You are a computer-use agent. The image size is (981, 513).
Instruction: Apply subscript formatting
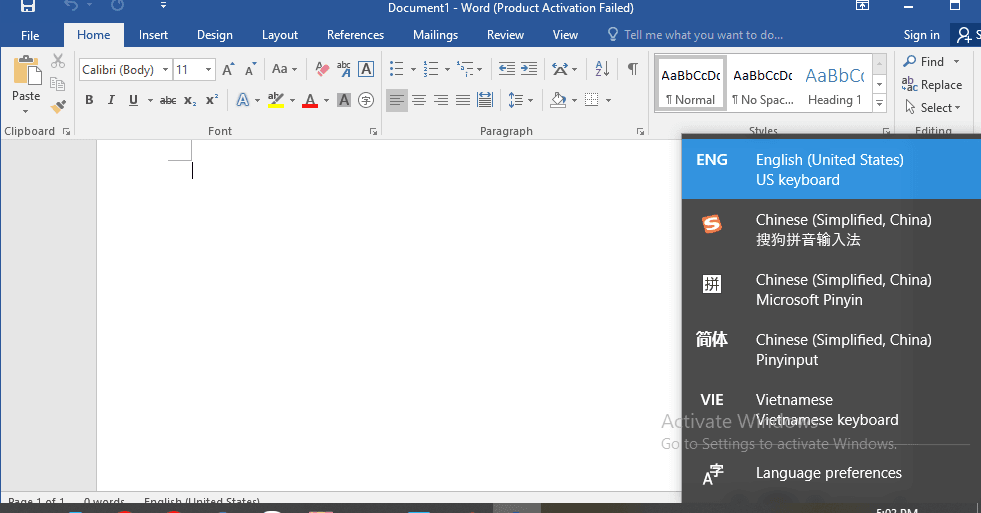point(190,100)
